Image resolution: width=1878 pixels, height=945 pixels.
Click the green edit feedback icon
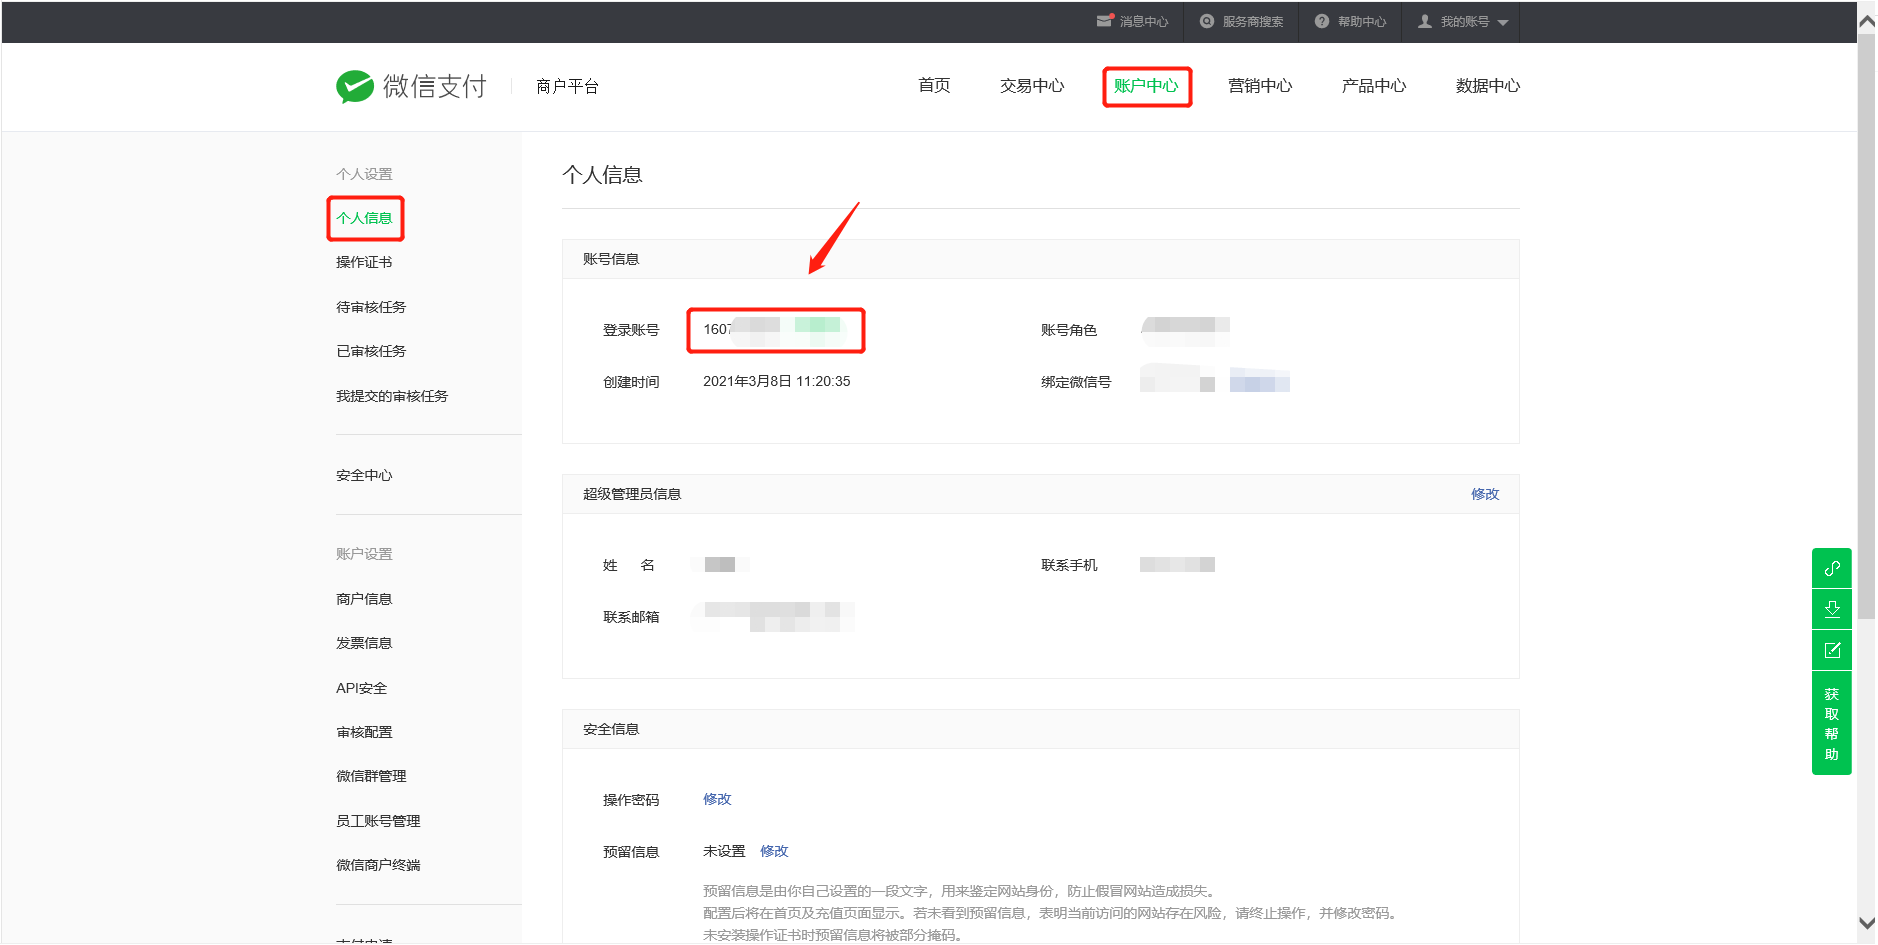pos(1832,650)
